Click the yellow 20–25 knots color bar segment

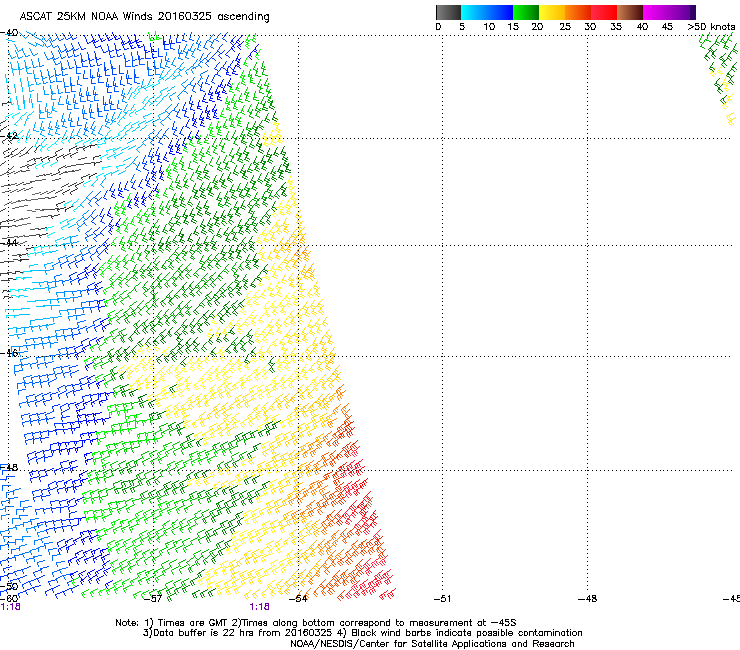pyautogui.click(x=552, y=12)
